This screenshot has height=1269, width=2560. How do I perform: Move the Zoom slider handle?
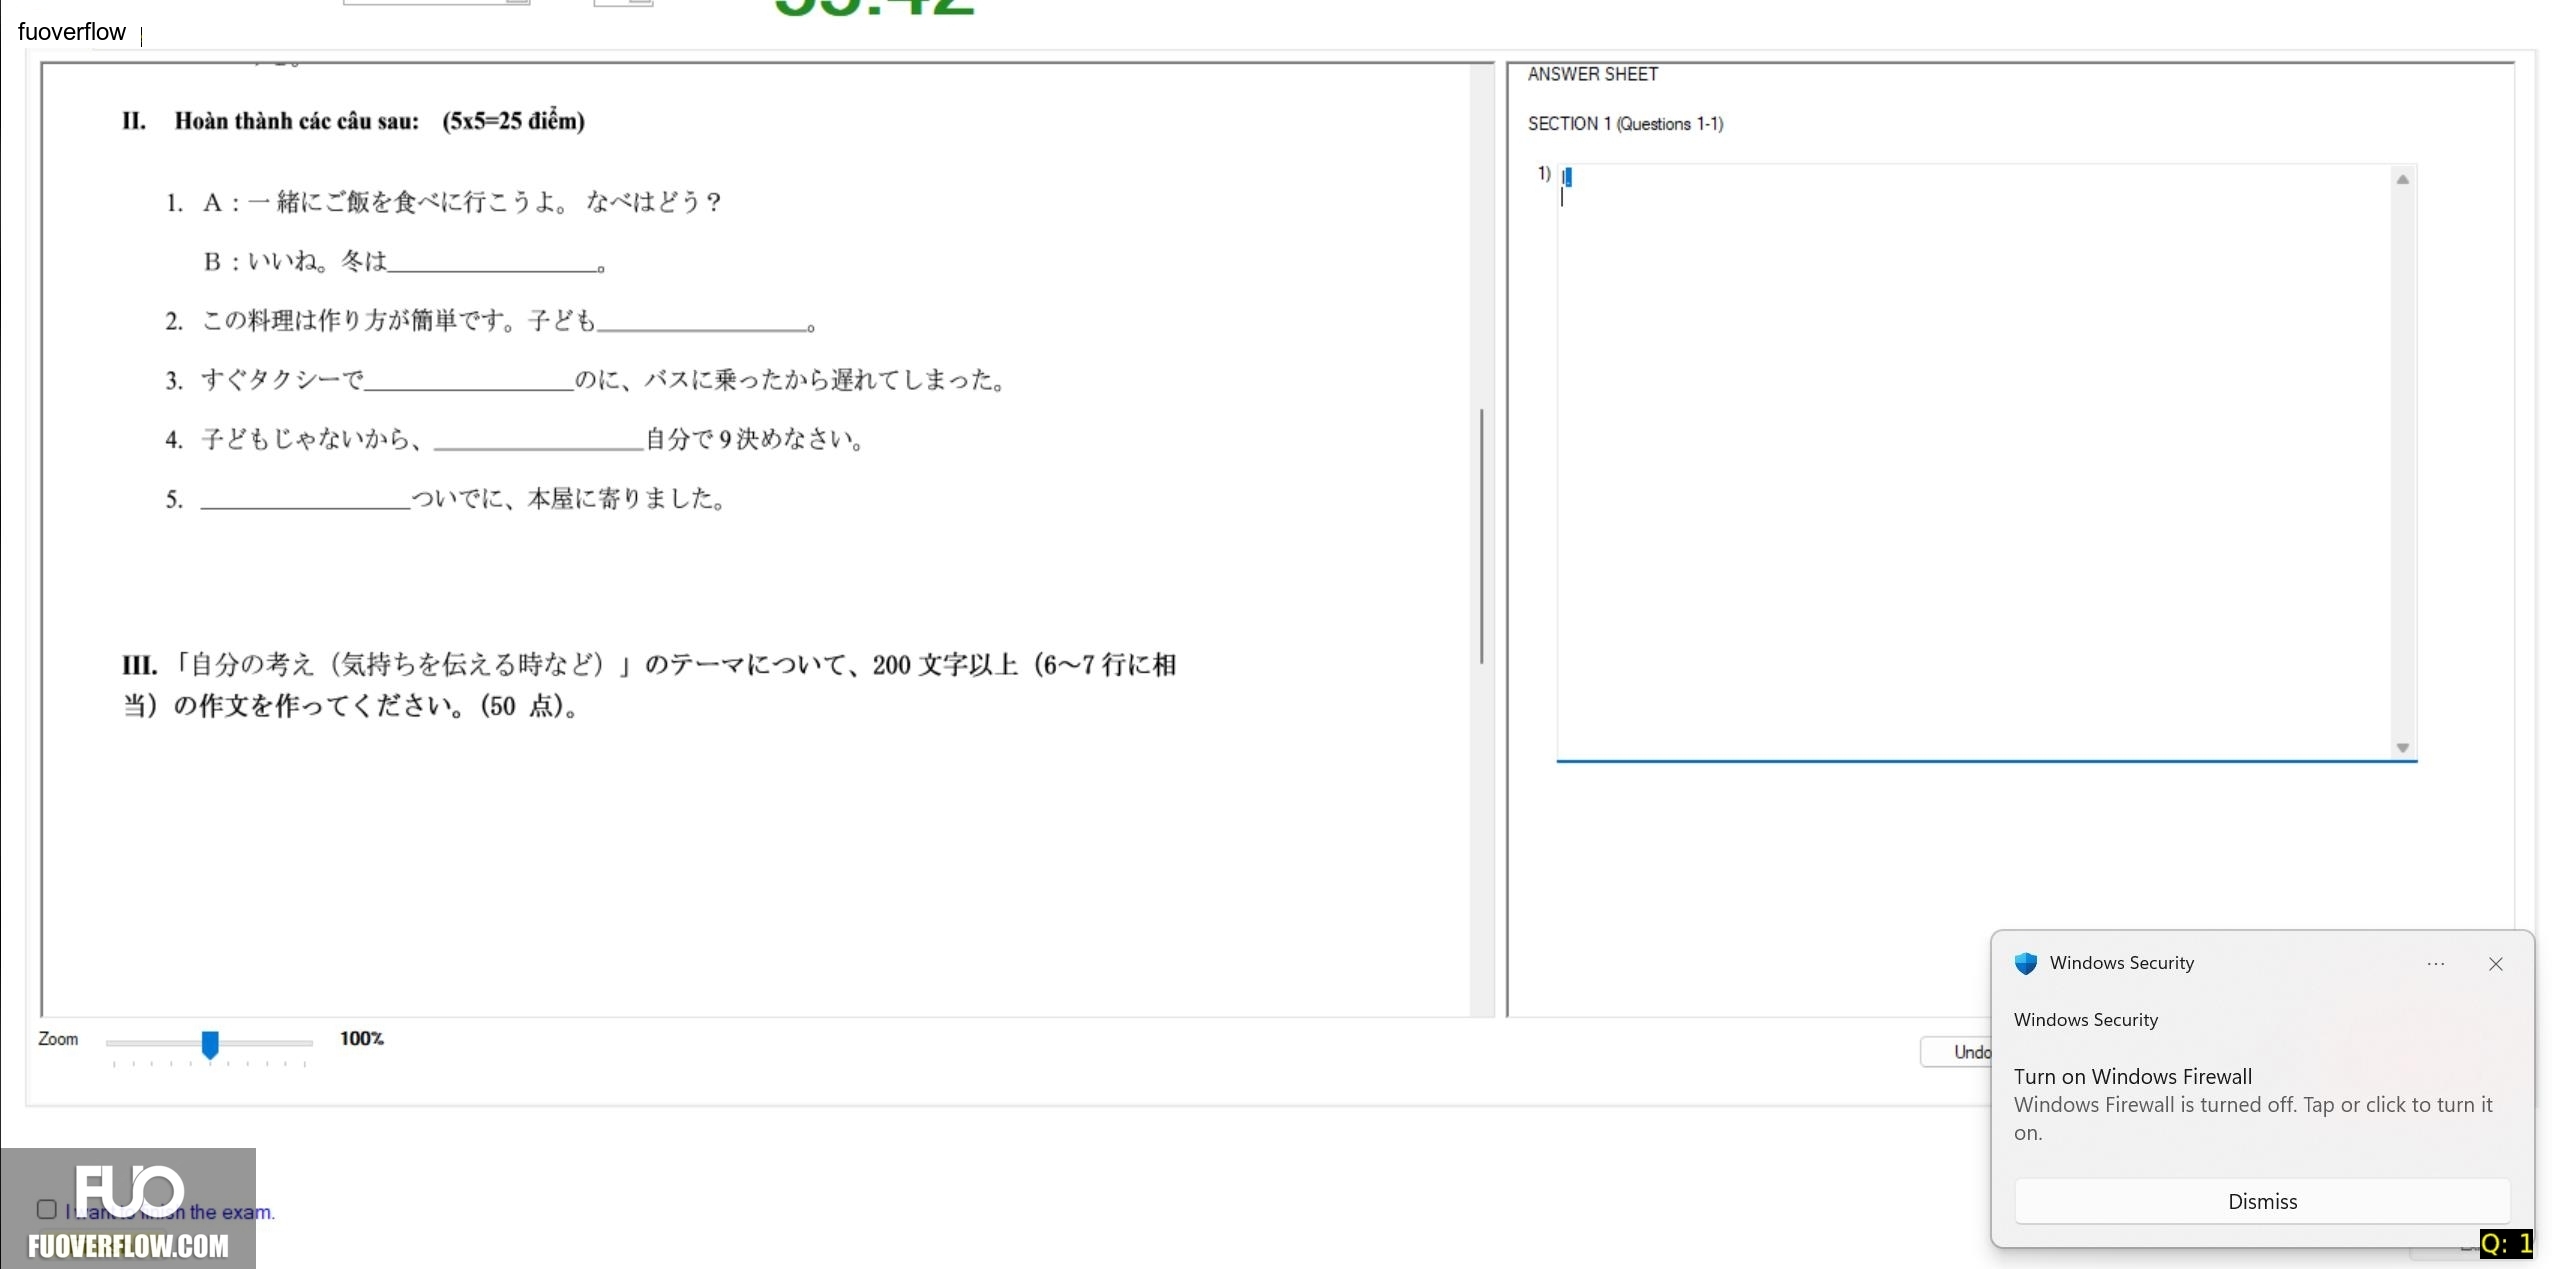pyautogui.click(x=210, y=1045)
